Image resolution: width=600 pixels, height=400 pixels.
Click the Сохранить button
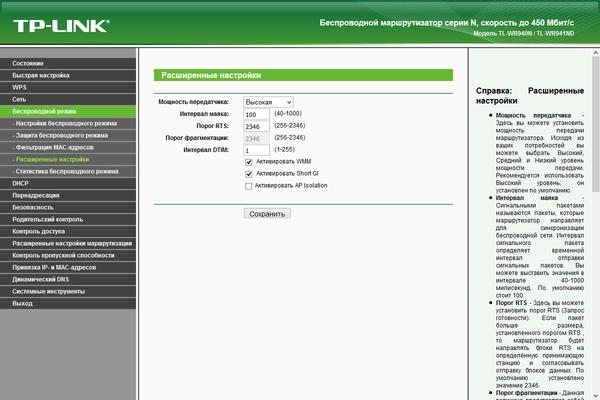(x=267, y=214)
